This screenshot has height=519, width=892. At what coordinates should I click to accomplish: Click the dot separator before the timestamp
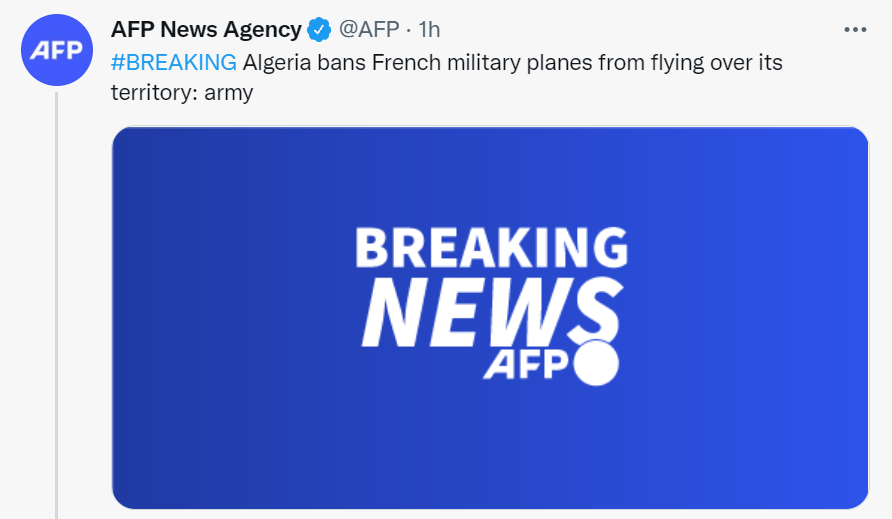click(x=409, y=30)
